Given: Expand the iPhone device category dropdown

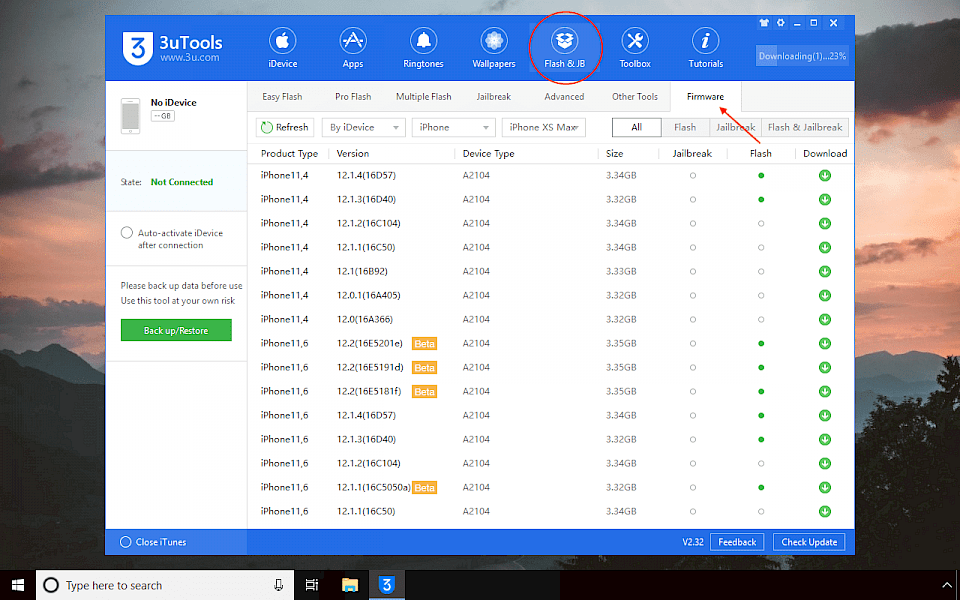Looking at the screenshot, I should coord(454,127).
